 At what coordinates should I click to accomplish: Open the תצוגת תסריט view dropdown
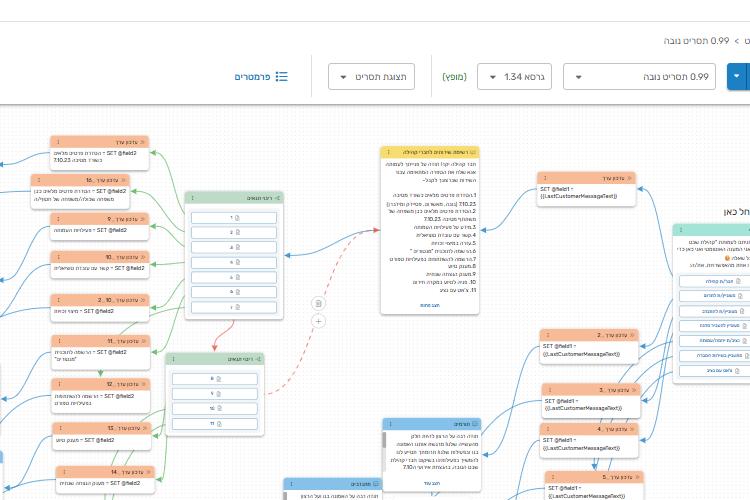click(x=371, y=77)
